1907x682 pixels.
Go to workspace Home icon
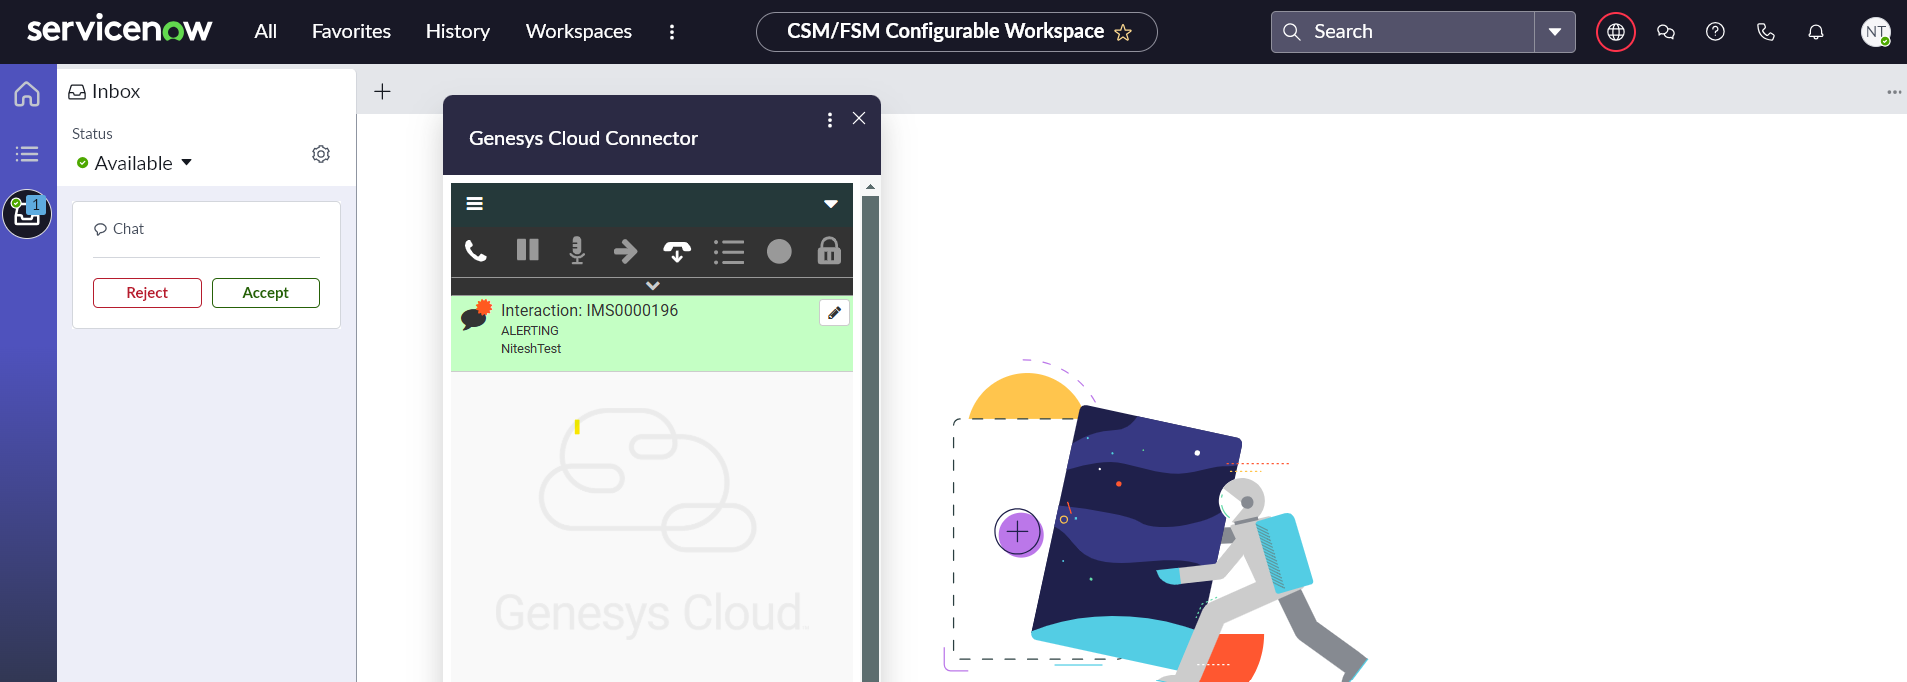[x=27, y=94]
